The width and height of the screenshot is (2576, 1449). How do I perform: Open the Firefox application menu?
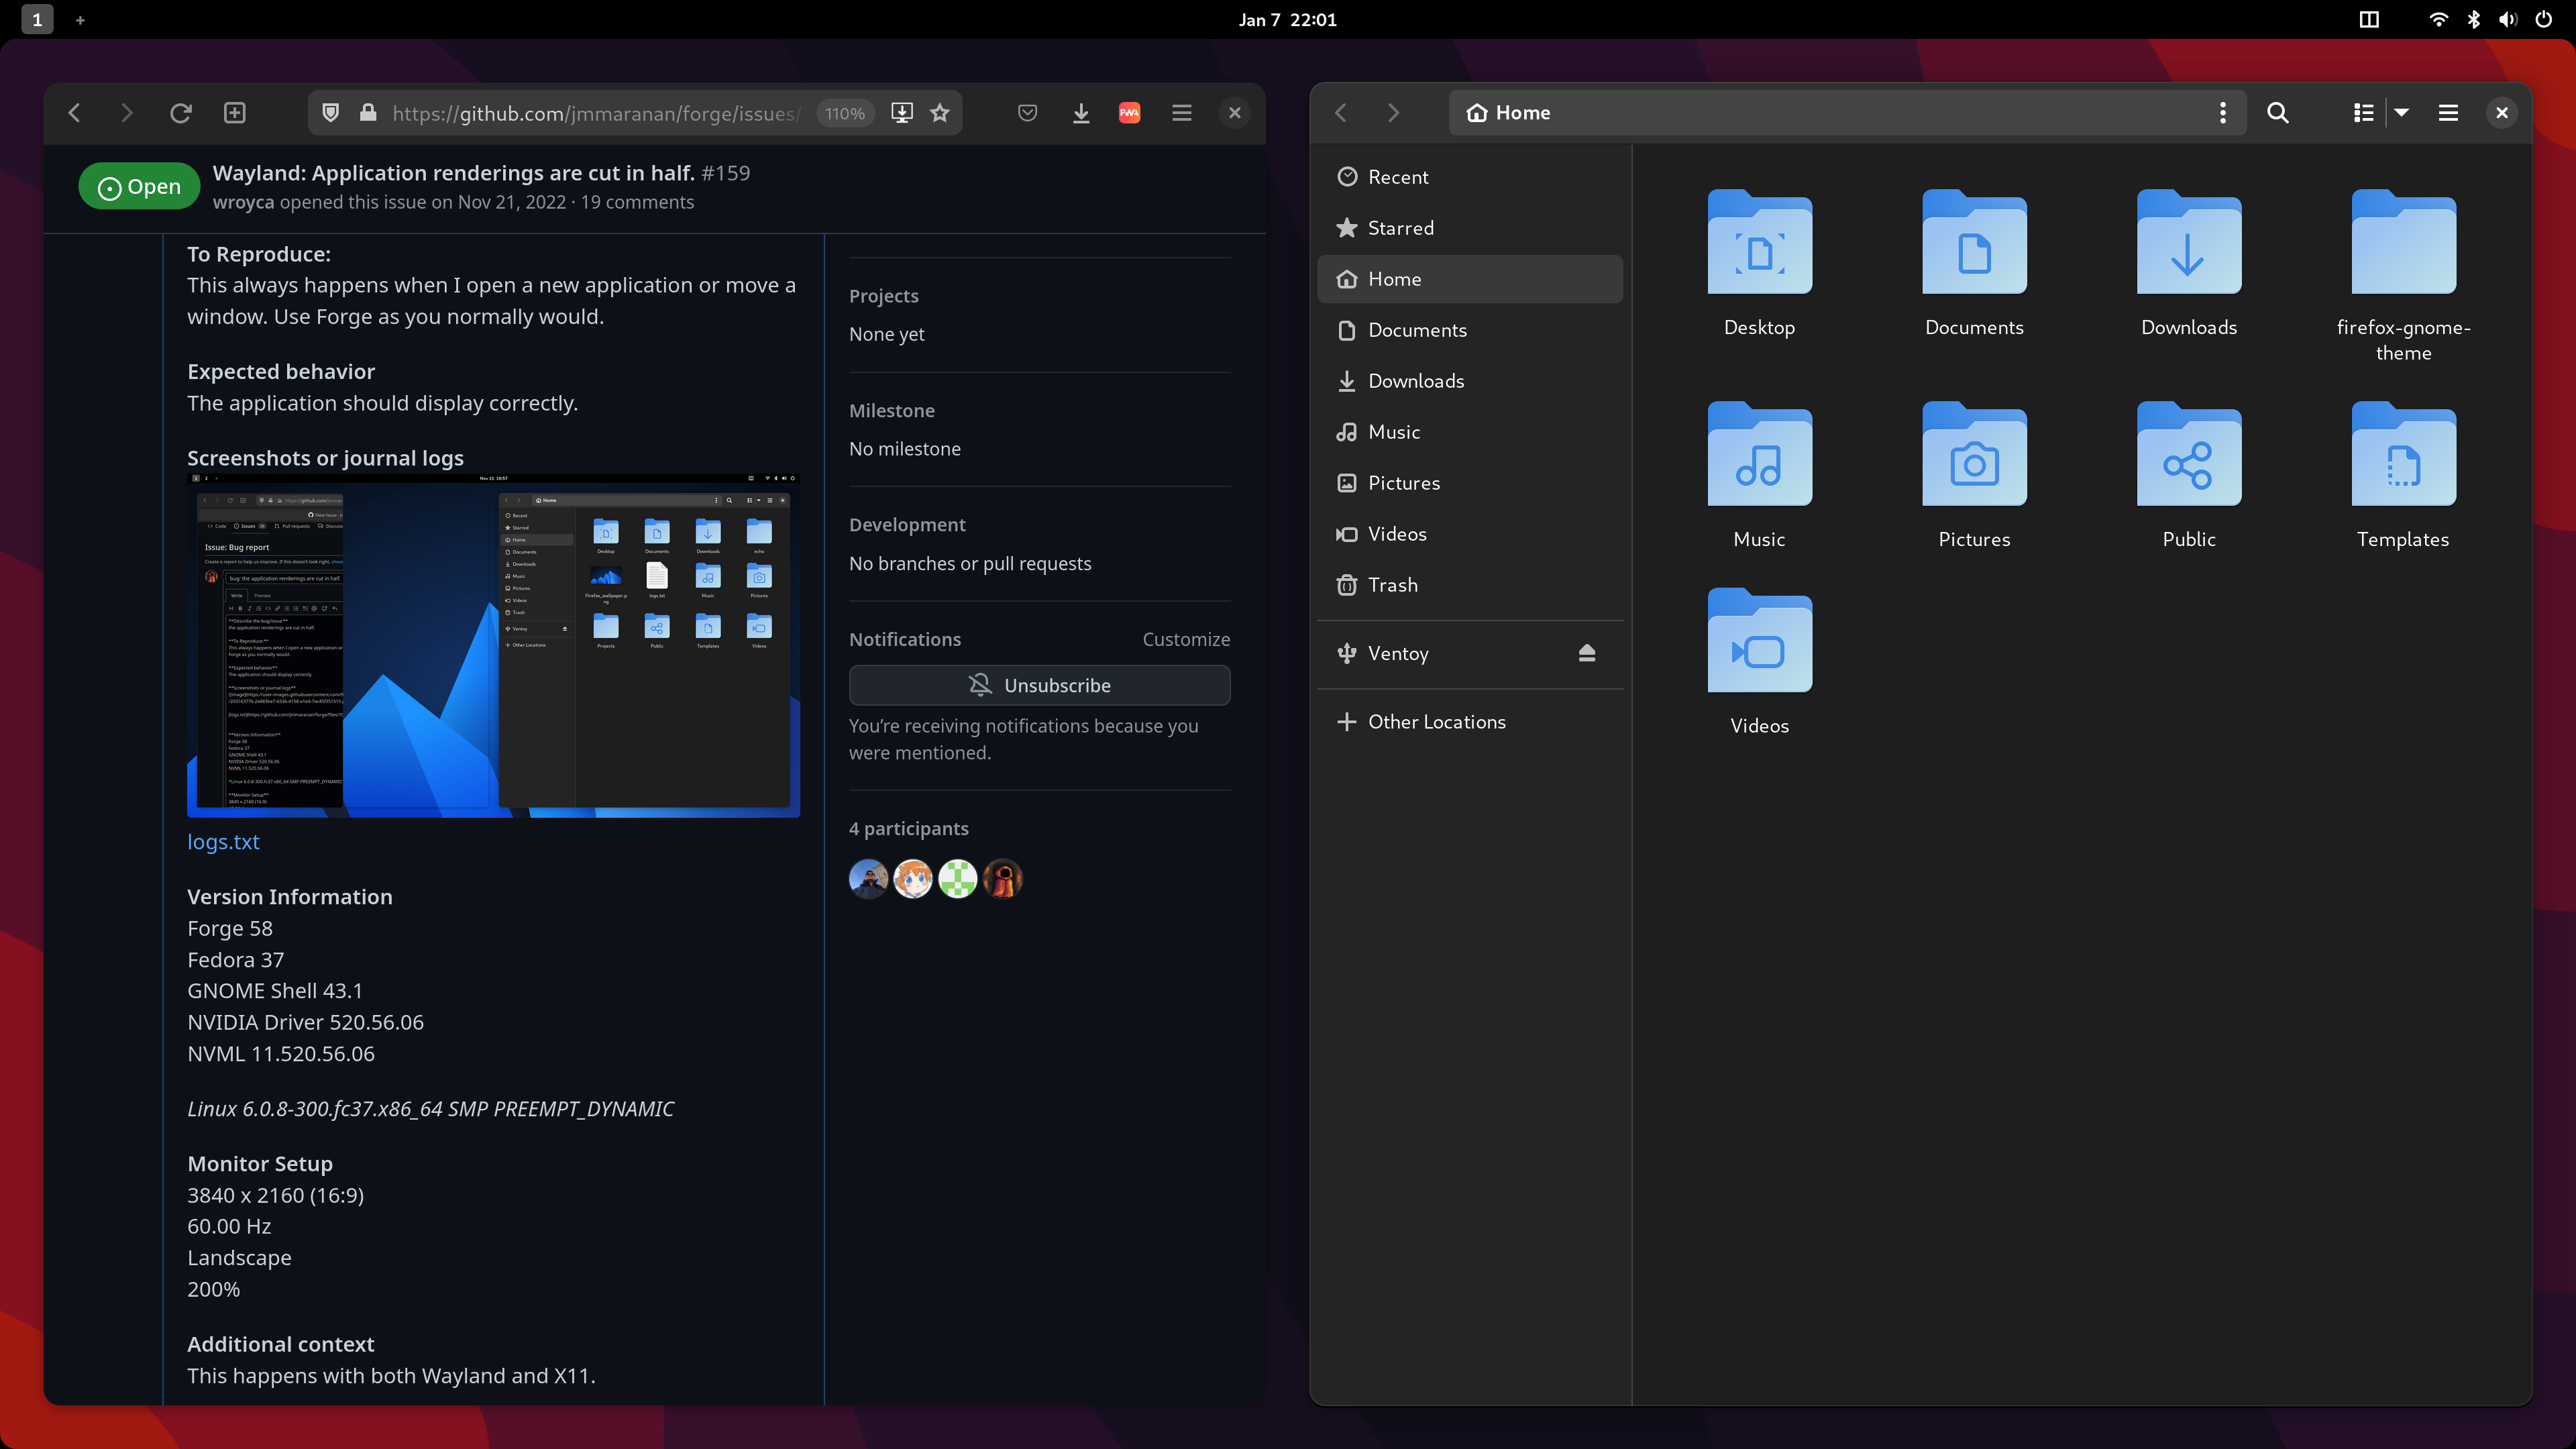pyautogui.click(x=1181, y=113)
